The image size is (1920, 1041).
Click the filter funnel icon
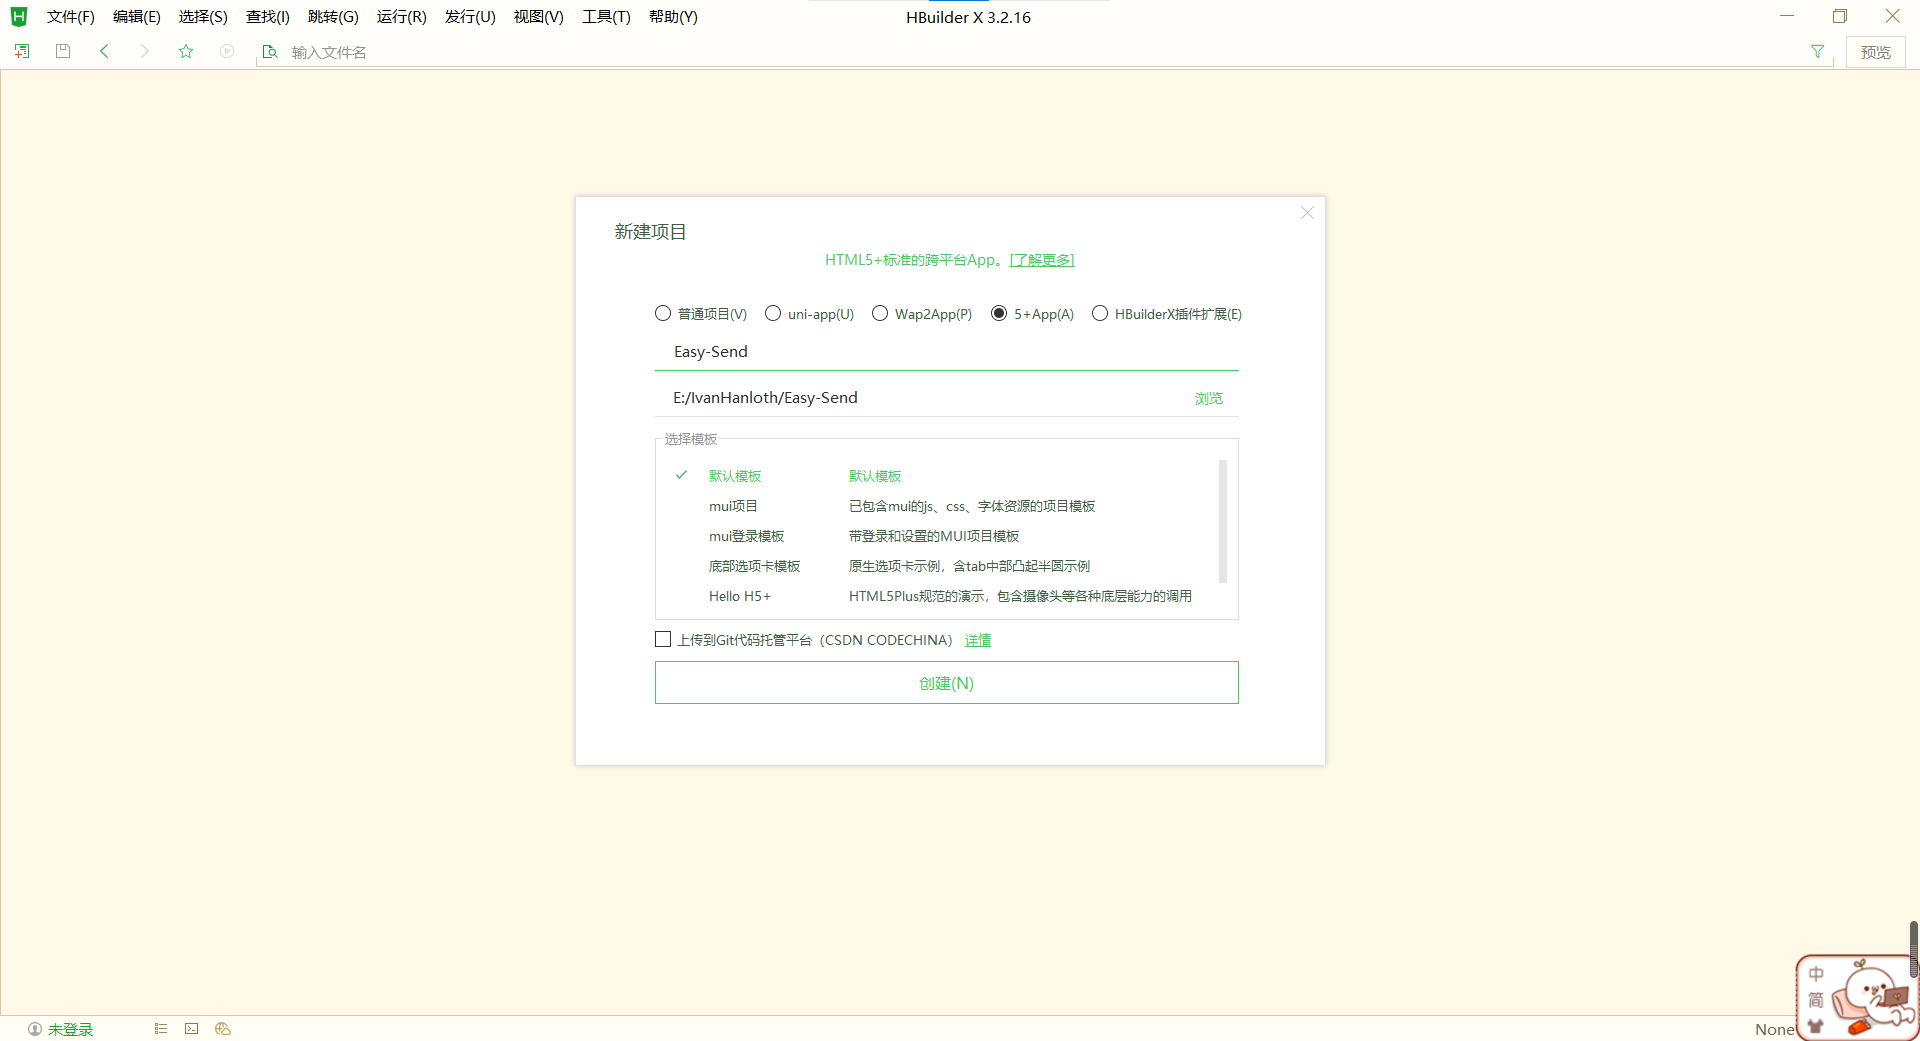pyautogui.click(x=1817, y=52)
